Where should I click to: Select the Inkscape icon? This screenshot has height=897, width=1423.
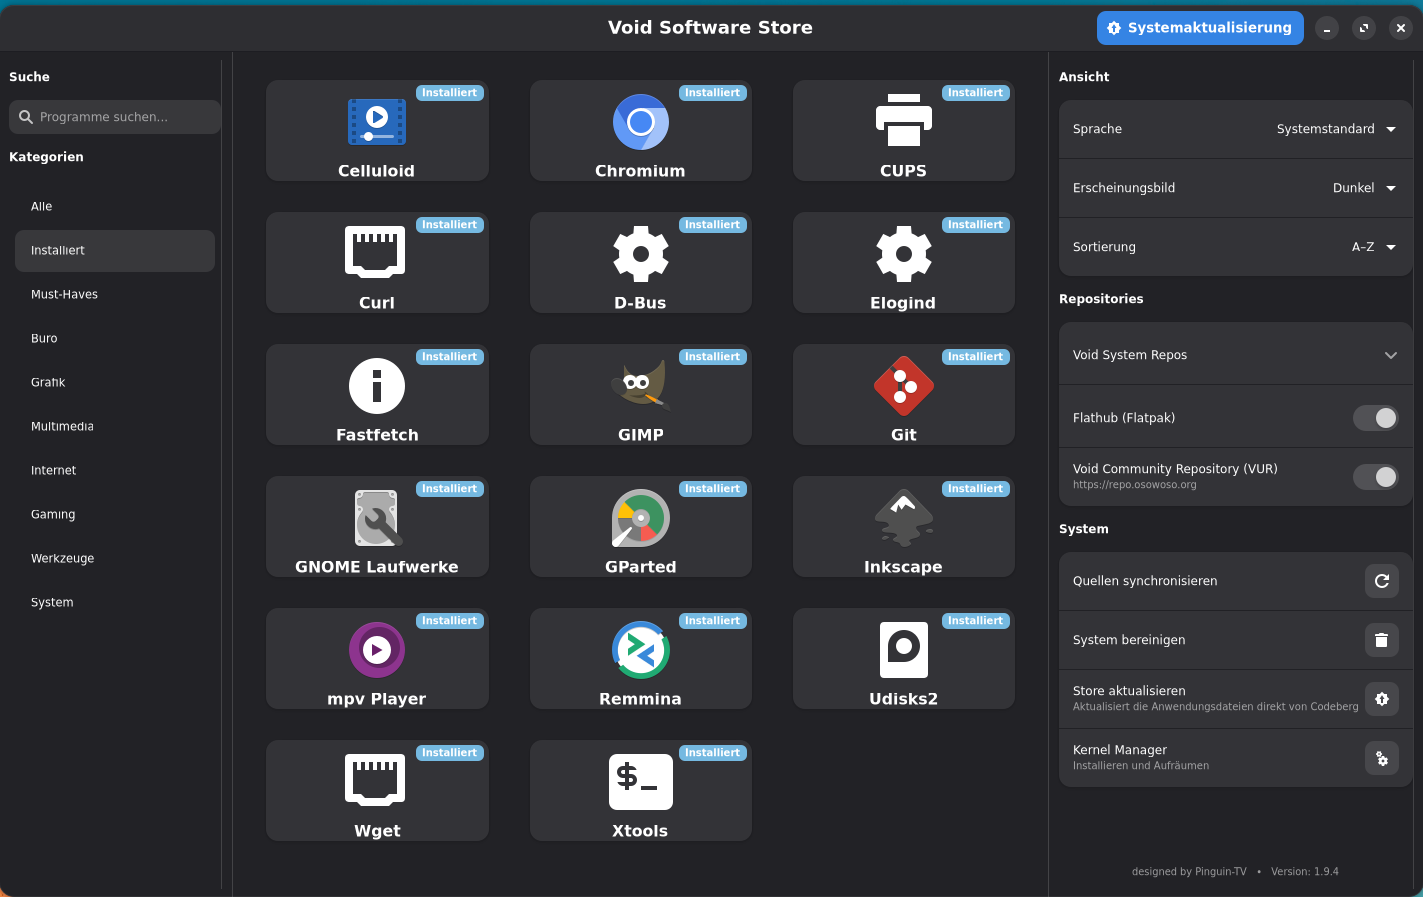point(903,518)
